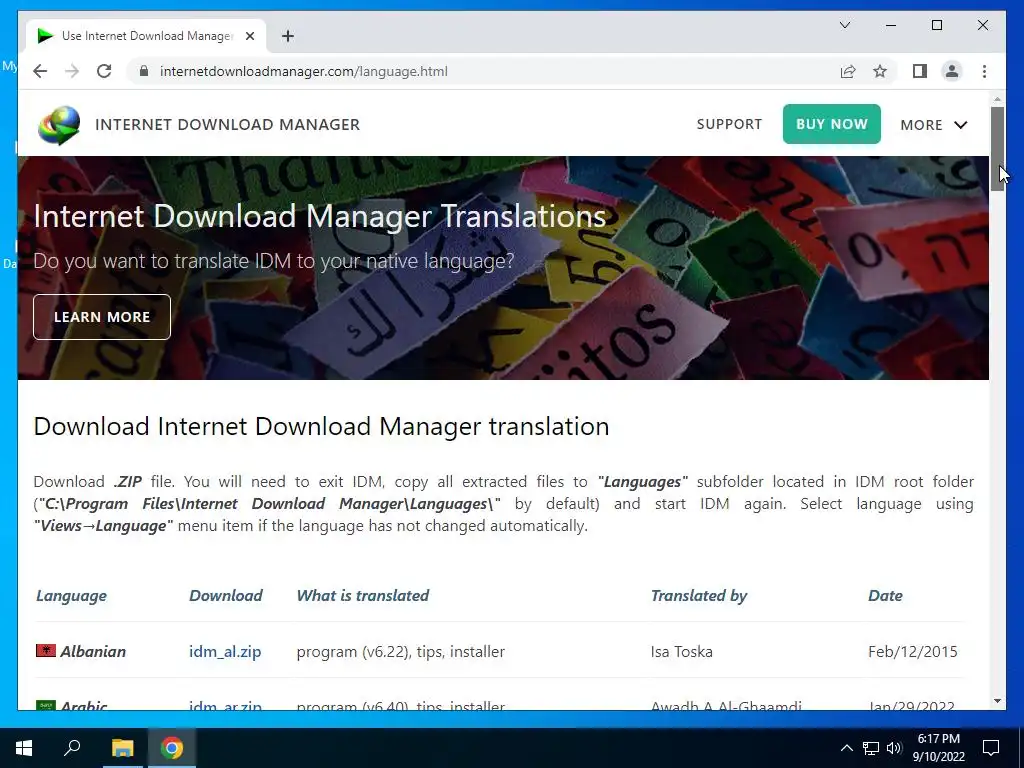This screenshot has height=768, width=1024.
Task: Click the date Feb/12/2015
Action: tap(912, 651)
